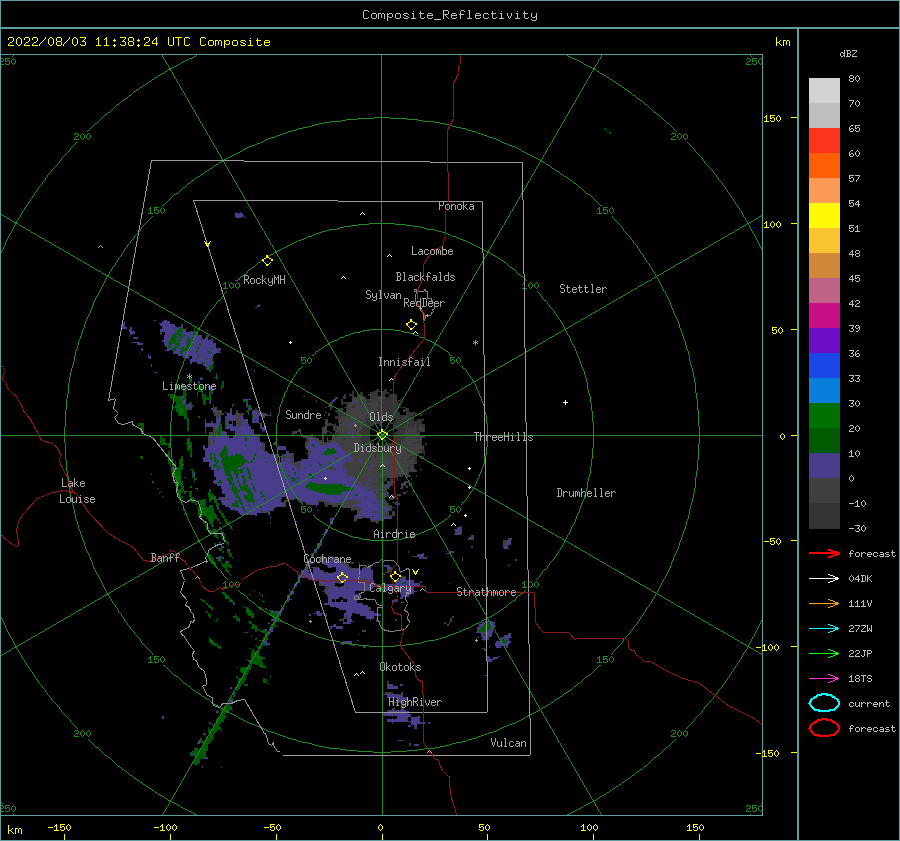Image resolution: width=900 pixels, height=841 pixels.
Task: Pick the blue 33–36 dBZ swatch
Action: [824, 366]
